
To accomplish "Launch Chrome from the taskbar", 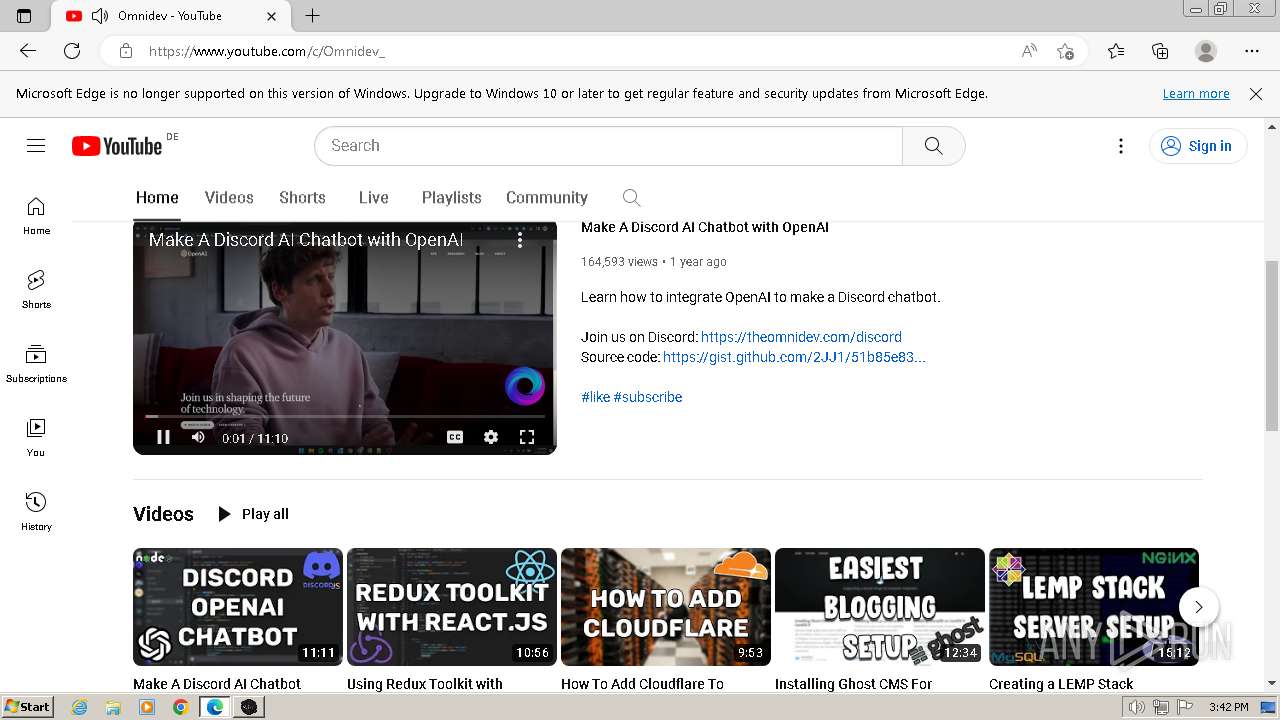I will coord(180,707).
